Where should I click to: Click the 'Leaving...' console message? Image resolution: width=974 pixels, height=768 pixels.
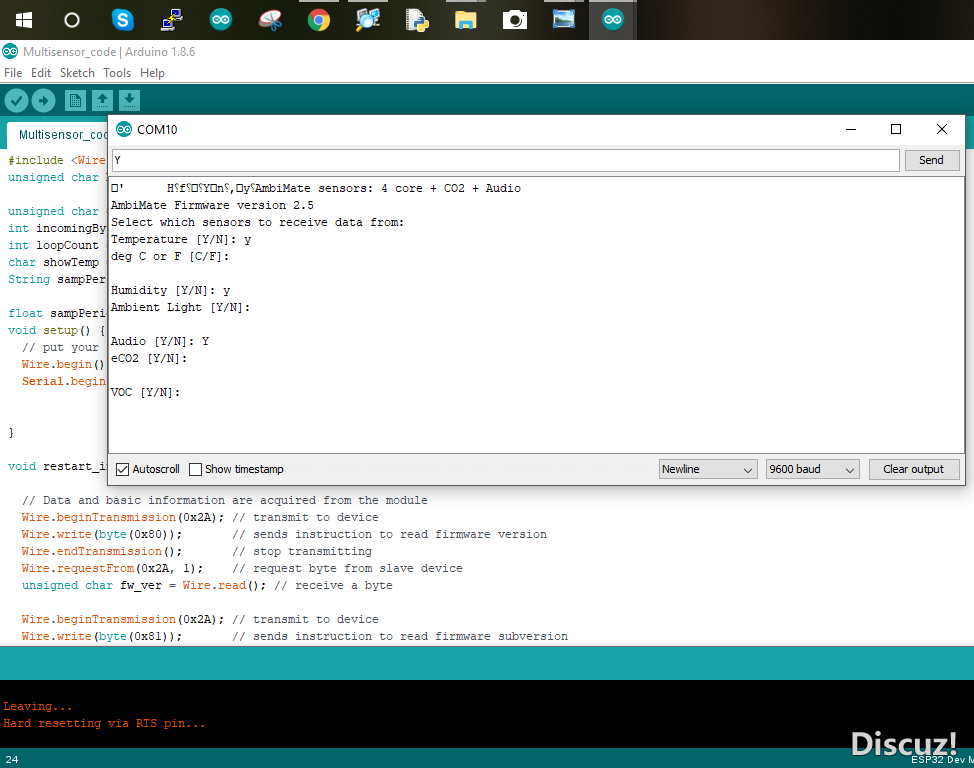tap(38, 706)
